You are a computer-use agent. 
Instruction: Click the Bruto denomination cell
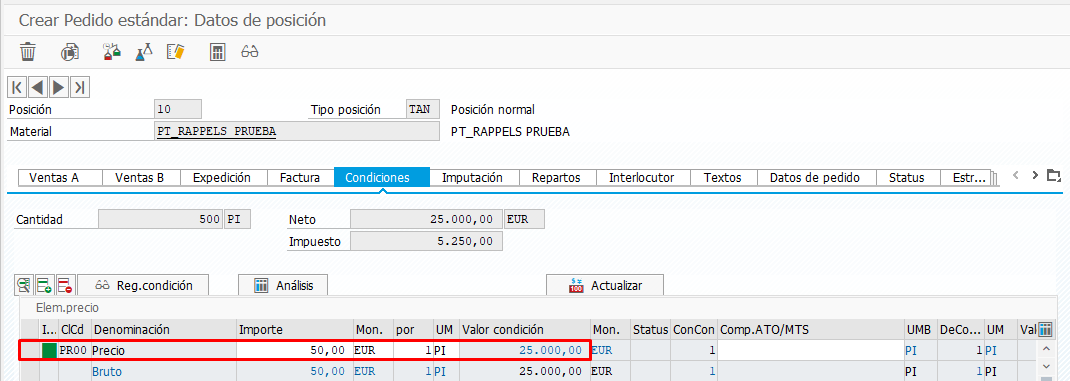[x=163, y=371]
